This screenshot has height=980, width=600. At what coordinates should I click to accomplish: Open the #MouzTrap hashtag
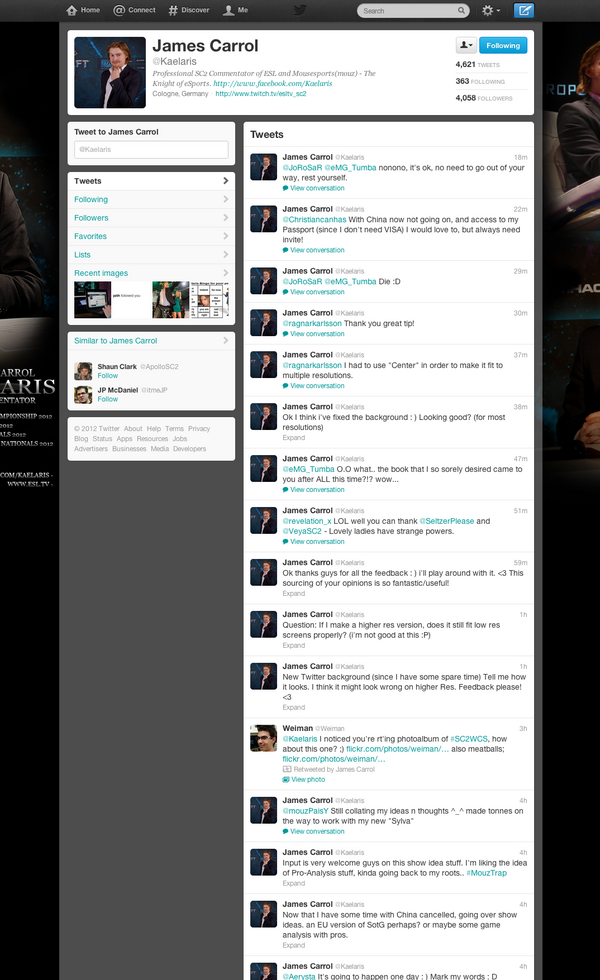[x=486, y=873]
